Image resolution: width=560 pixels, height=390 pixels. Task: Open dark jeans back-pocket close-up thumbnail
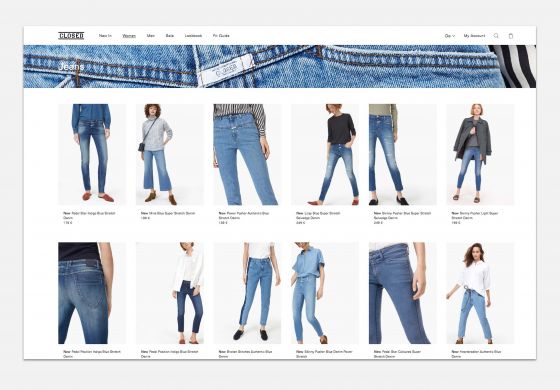click(92, 293)
